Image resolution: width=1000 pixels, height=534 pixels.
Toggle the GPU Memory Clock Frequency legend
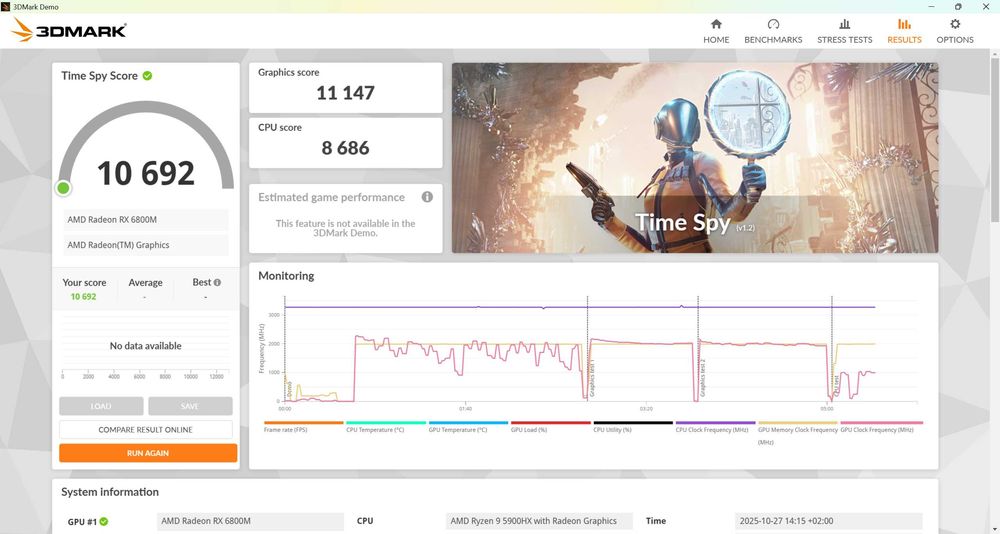[798, 433]
